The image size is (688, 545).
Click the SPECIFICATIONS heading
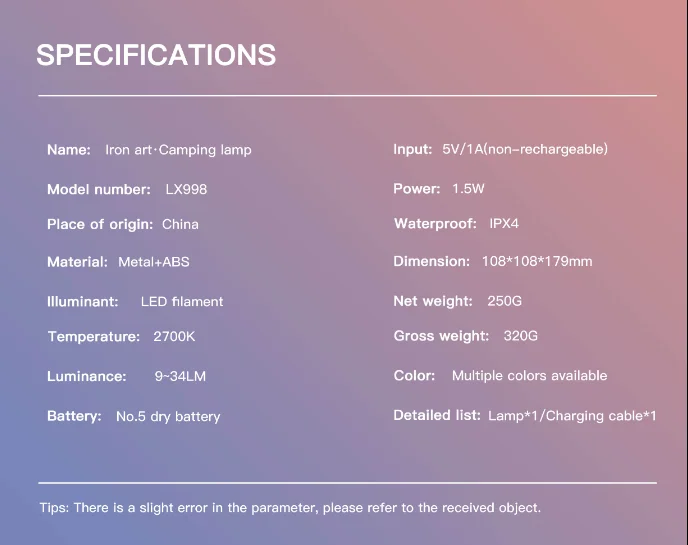pyautogui.click(x=156, y=55)
